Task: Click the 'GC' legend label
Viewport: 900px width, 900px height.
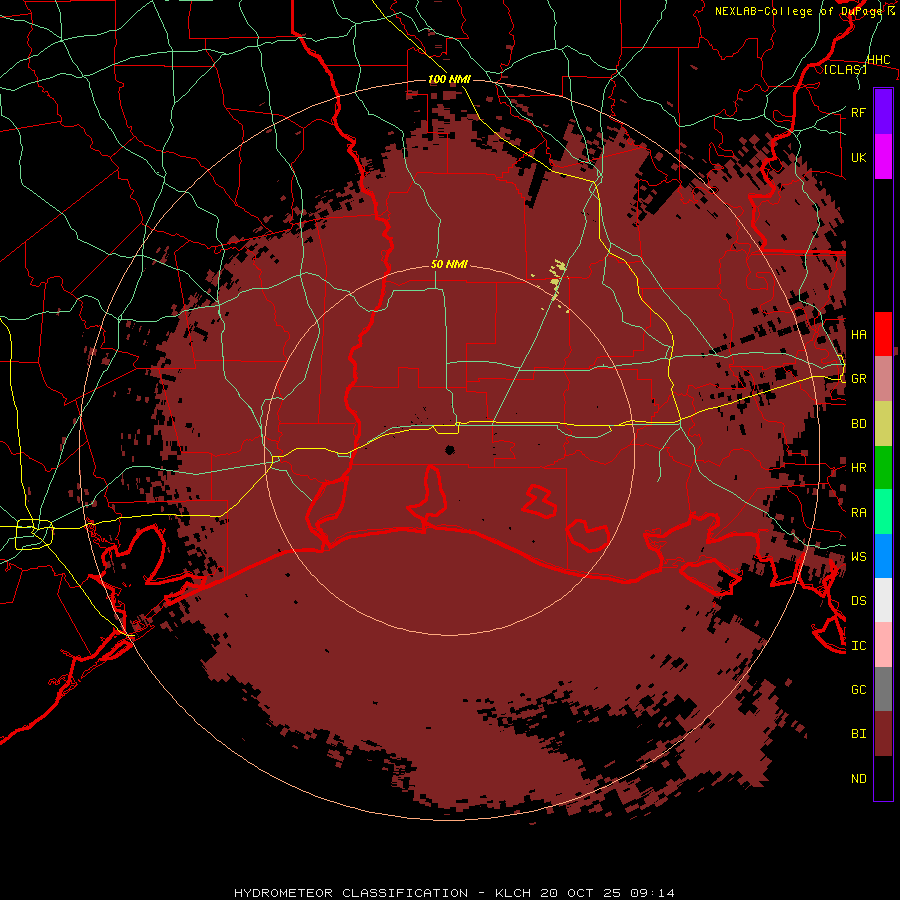Action: [x=859, y=690]
